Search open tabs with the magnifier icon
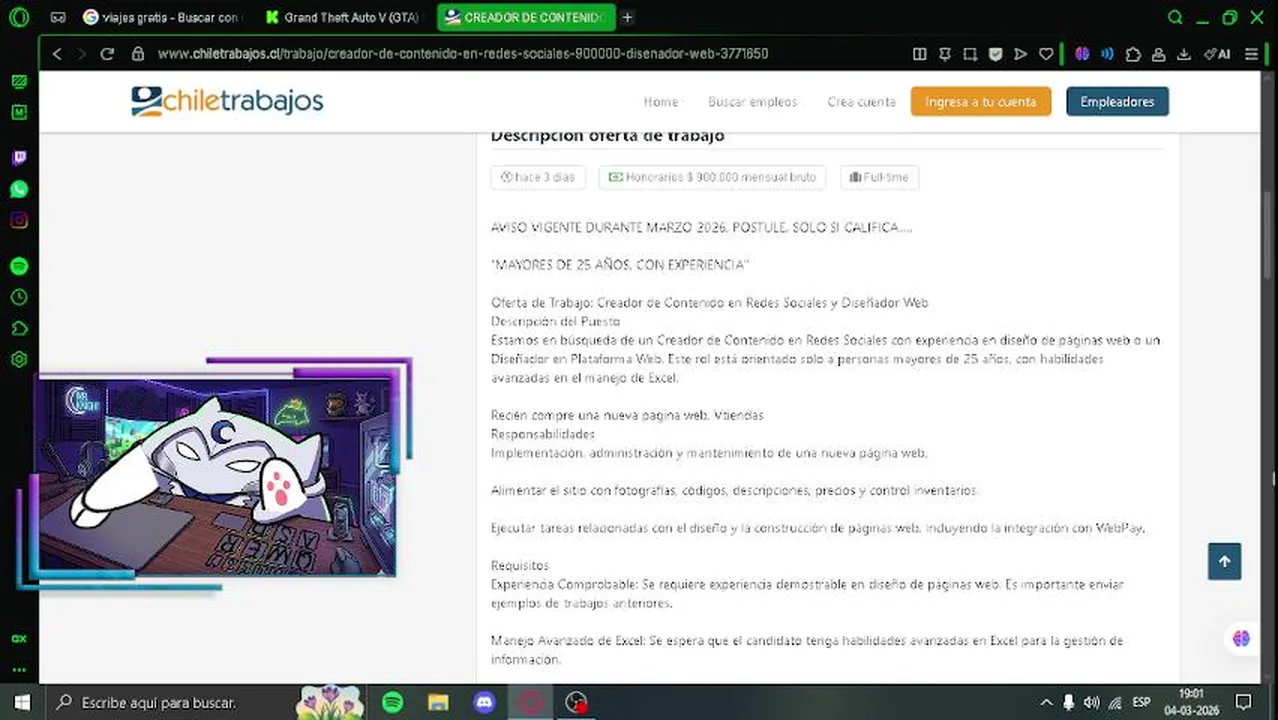 tap(1176, 17)
